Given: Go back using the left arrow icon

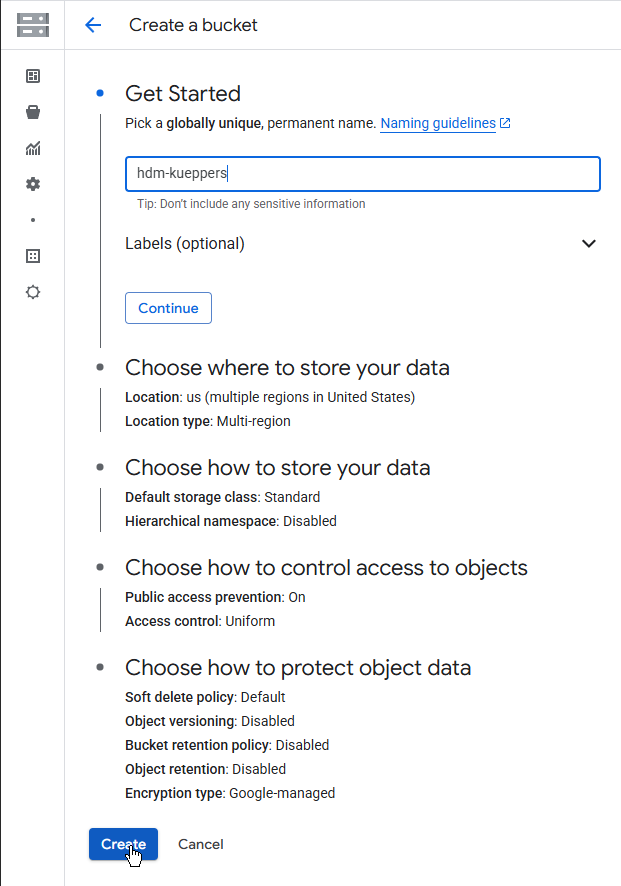Looking at the screenshot, I should [x=93, y=25].
